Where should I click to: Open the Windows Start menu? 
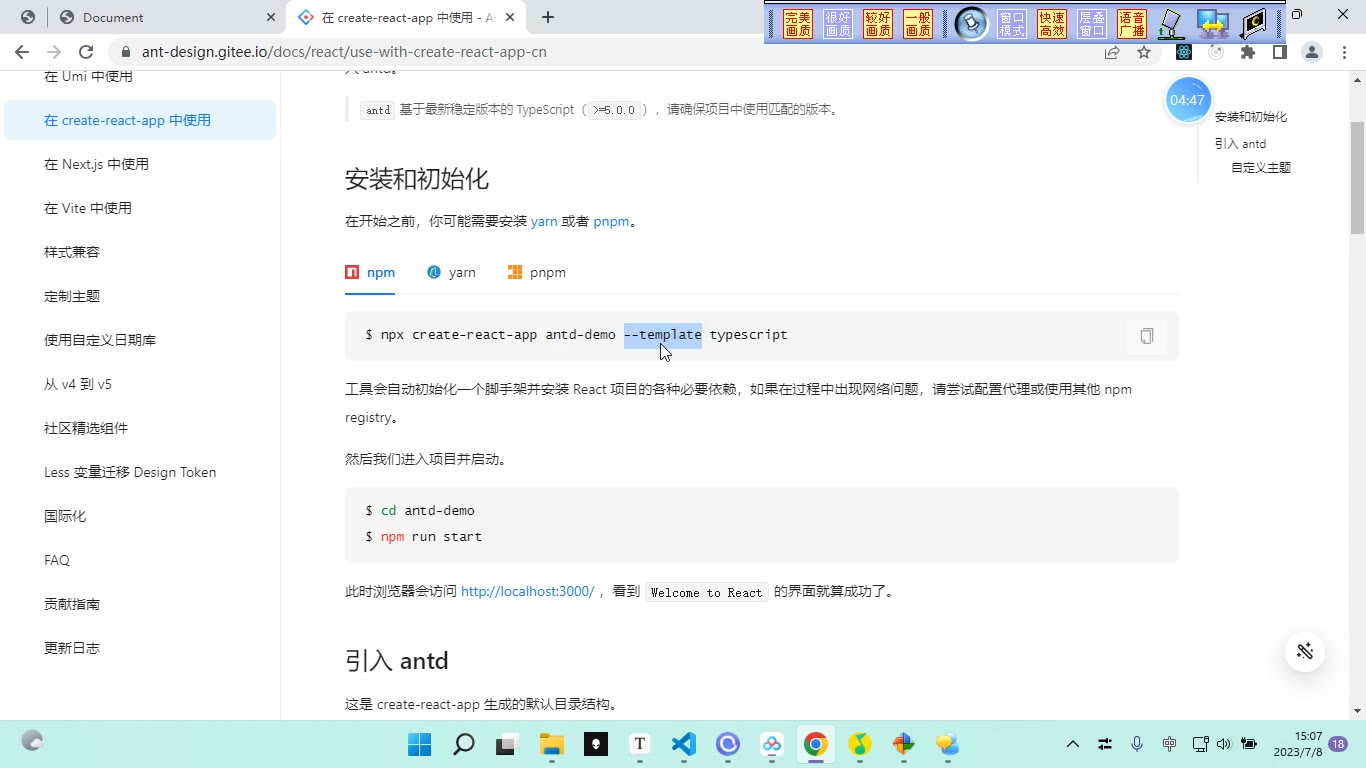click(420, 744)
